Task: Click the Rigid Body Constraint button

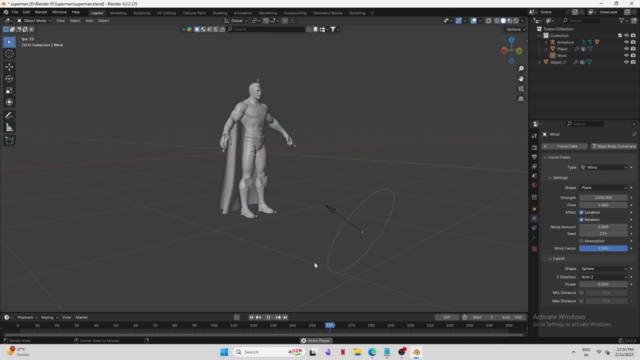Action: coord(613,146)
